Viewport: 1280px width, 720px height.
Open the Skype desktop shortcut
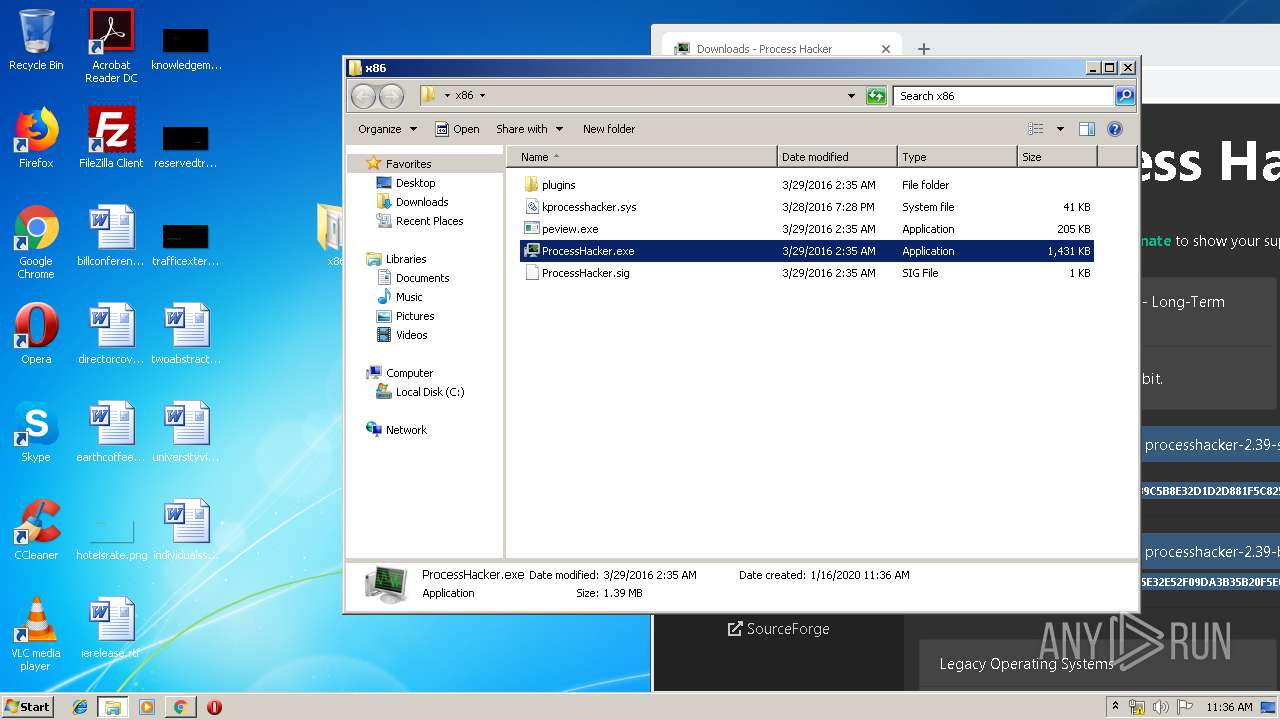pos(36,432)
